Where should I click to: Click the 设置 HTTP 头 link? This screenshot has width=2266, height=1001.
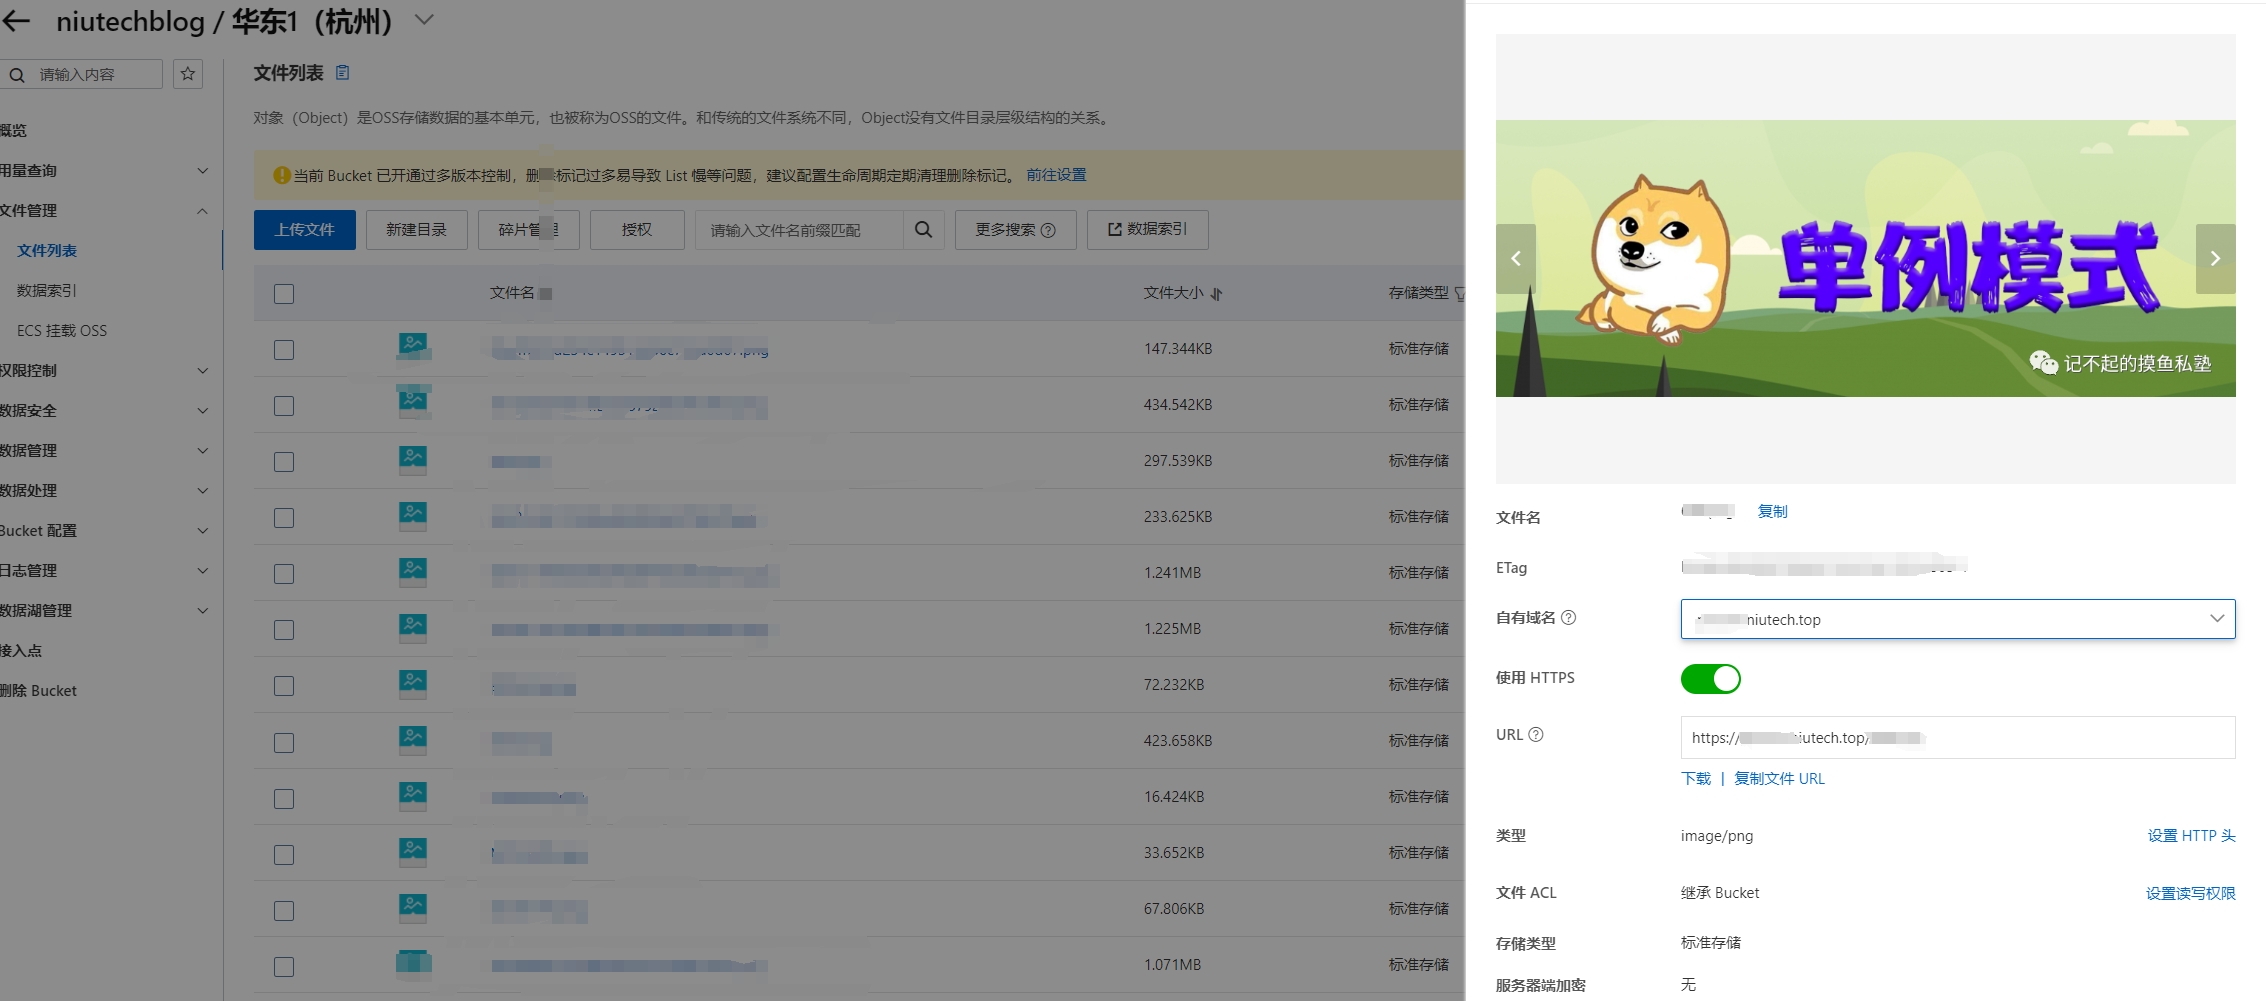click(2191, 835)
